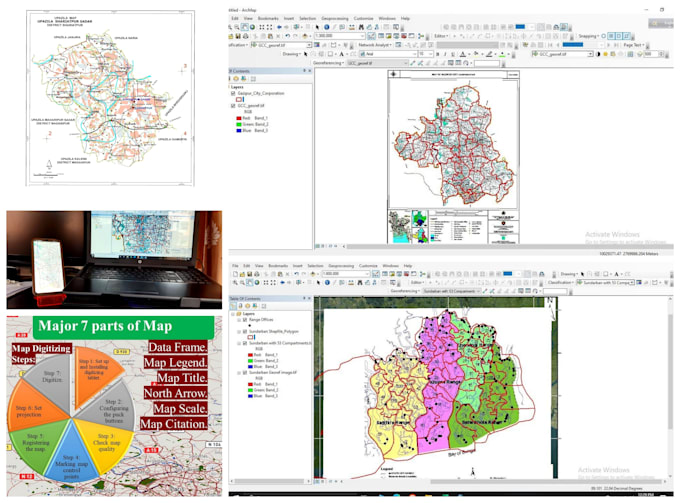Image resolution: width=680 pixels, height=503 pixels.
Task: Click Gazipur_City_Corporation red outline symbol swatch
Action: (x=239, y=99)
